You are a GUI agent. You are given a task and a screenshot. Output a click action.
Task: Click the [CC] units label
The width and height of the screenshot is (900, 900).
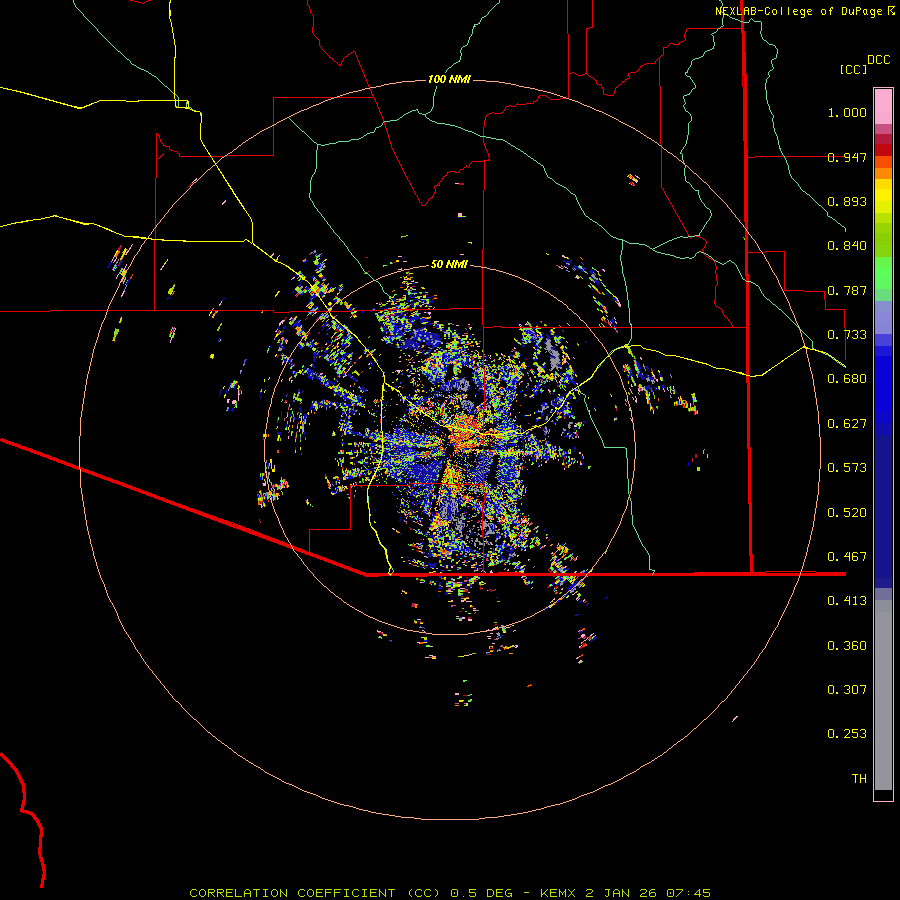pyautogui.click(x=854, y=69)
